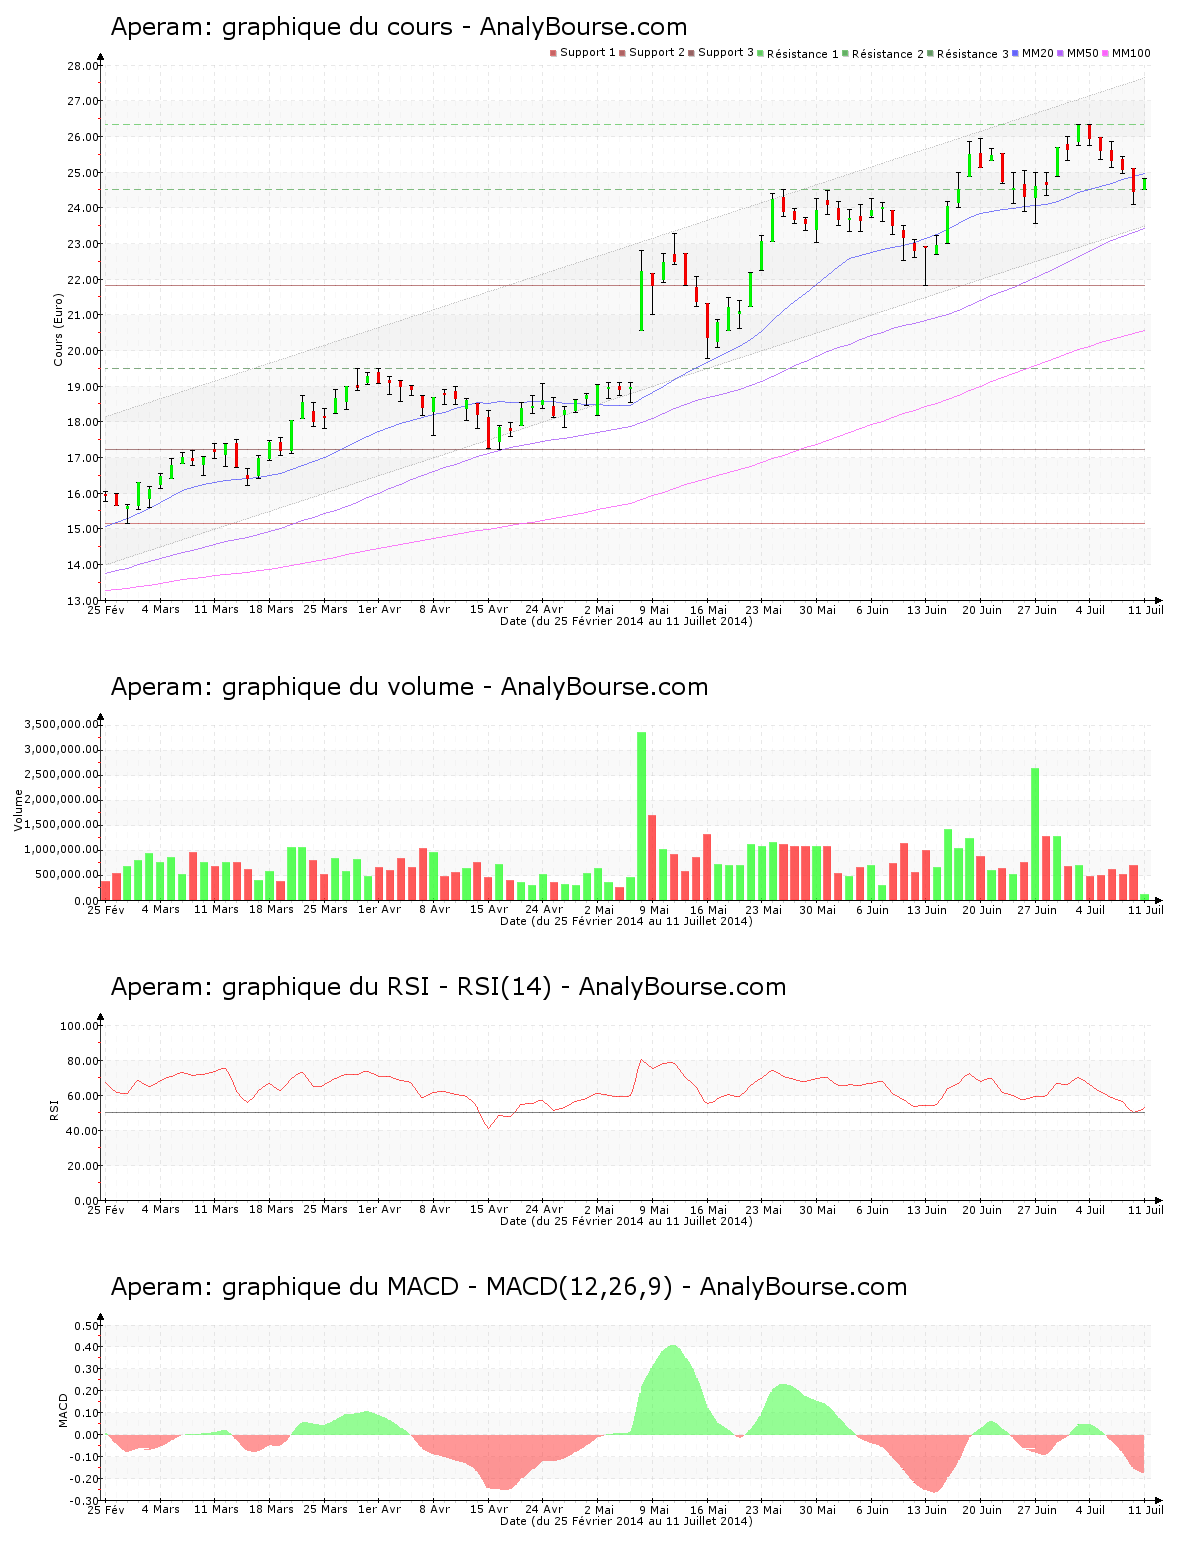The image size is (1200, 1550).
Task: Click the tallest green bar in volume chart
Action: pos(641,815)
